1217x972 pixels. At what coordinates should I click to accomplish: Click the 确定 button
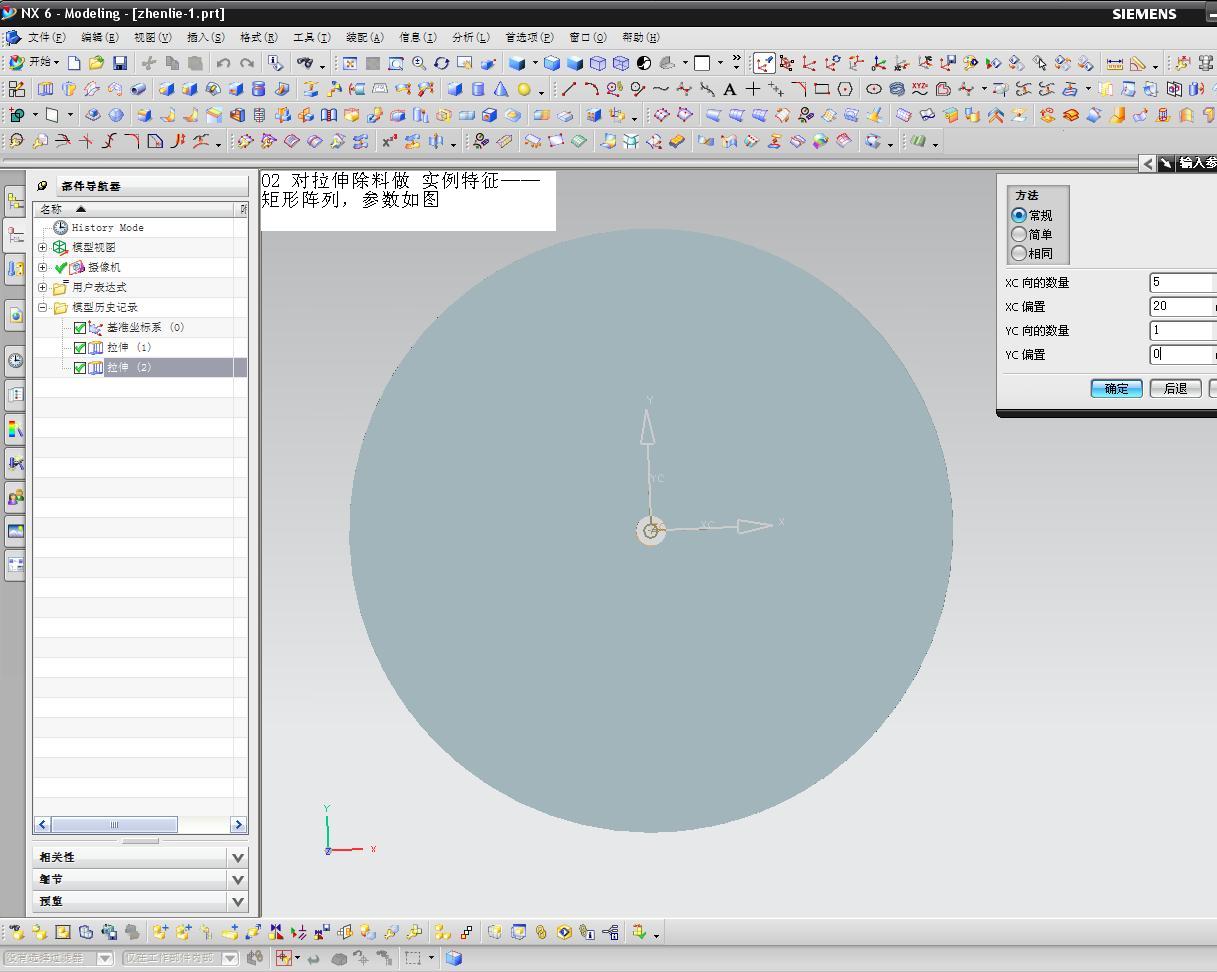pyautogui.click(x=1116, y=388)
